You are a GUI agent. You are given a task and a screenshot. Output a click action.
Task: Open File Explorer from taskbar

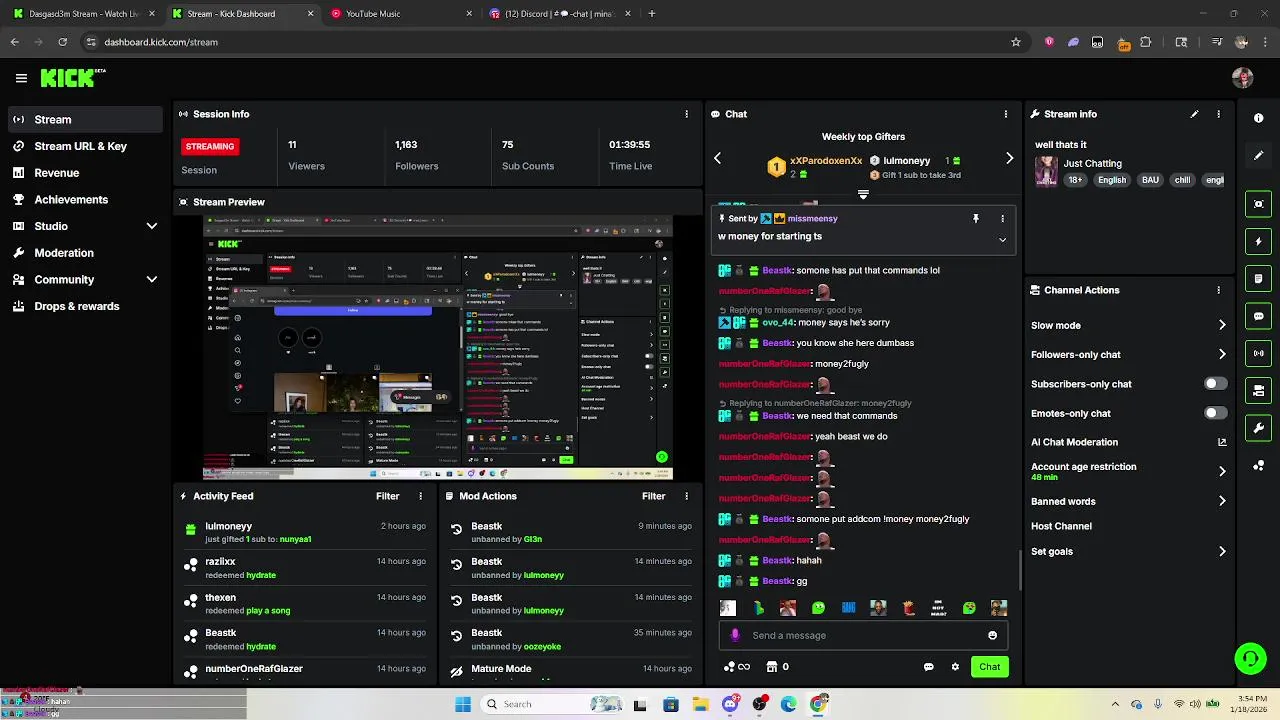pos(700,704)
